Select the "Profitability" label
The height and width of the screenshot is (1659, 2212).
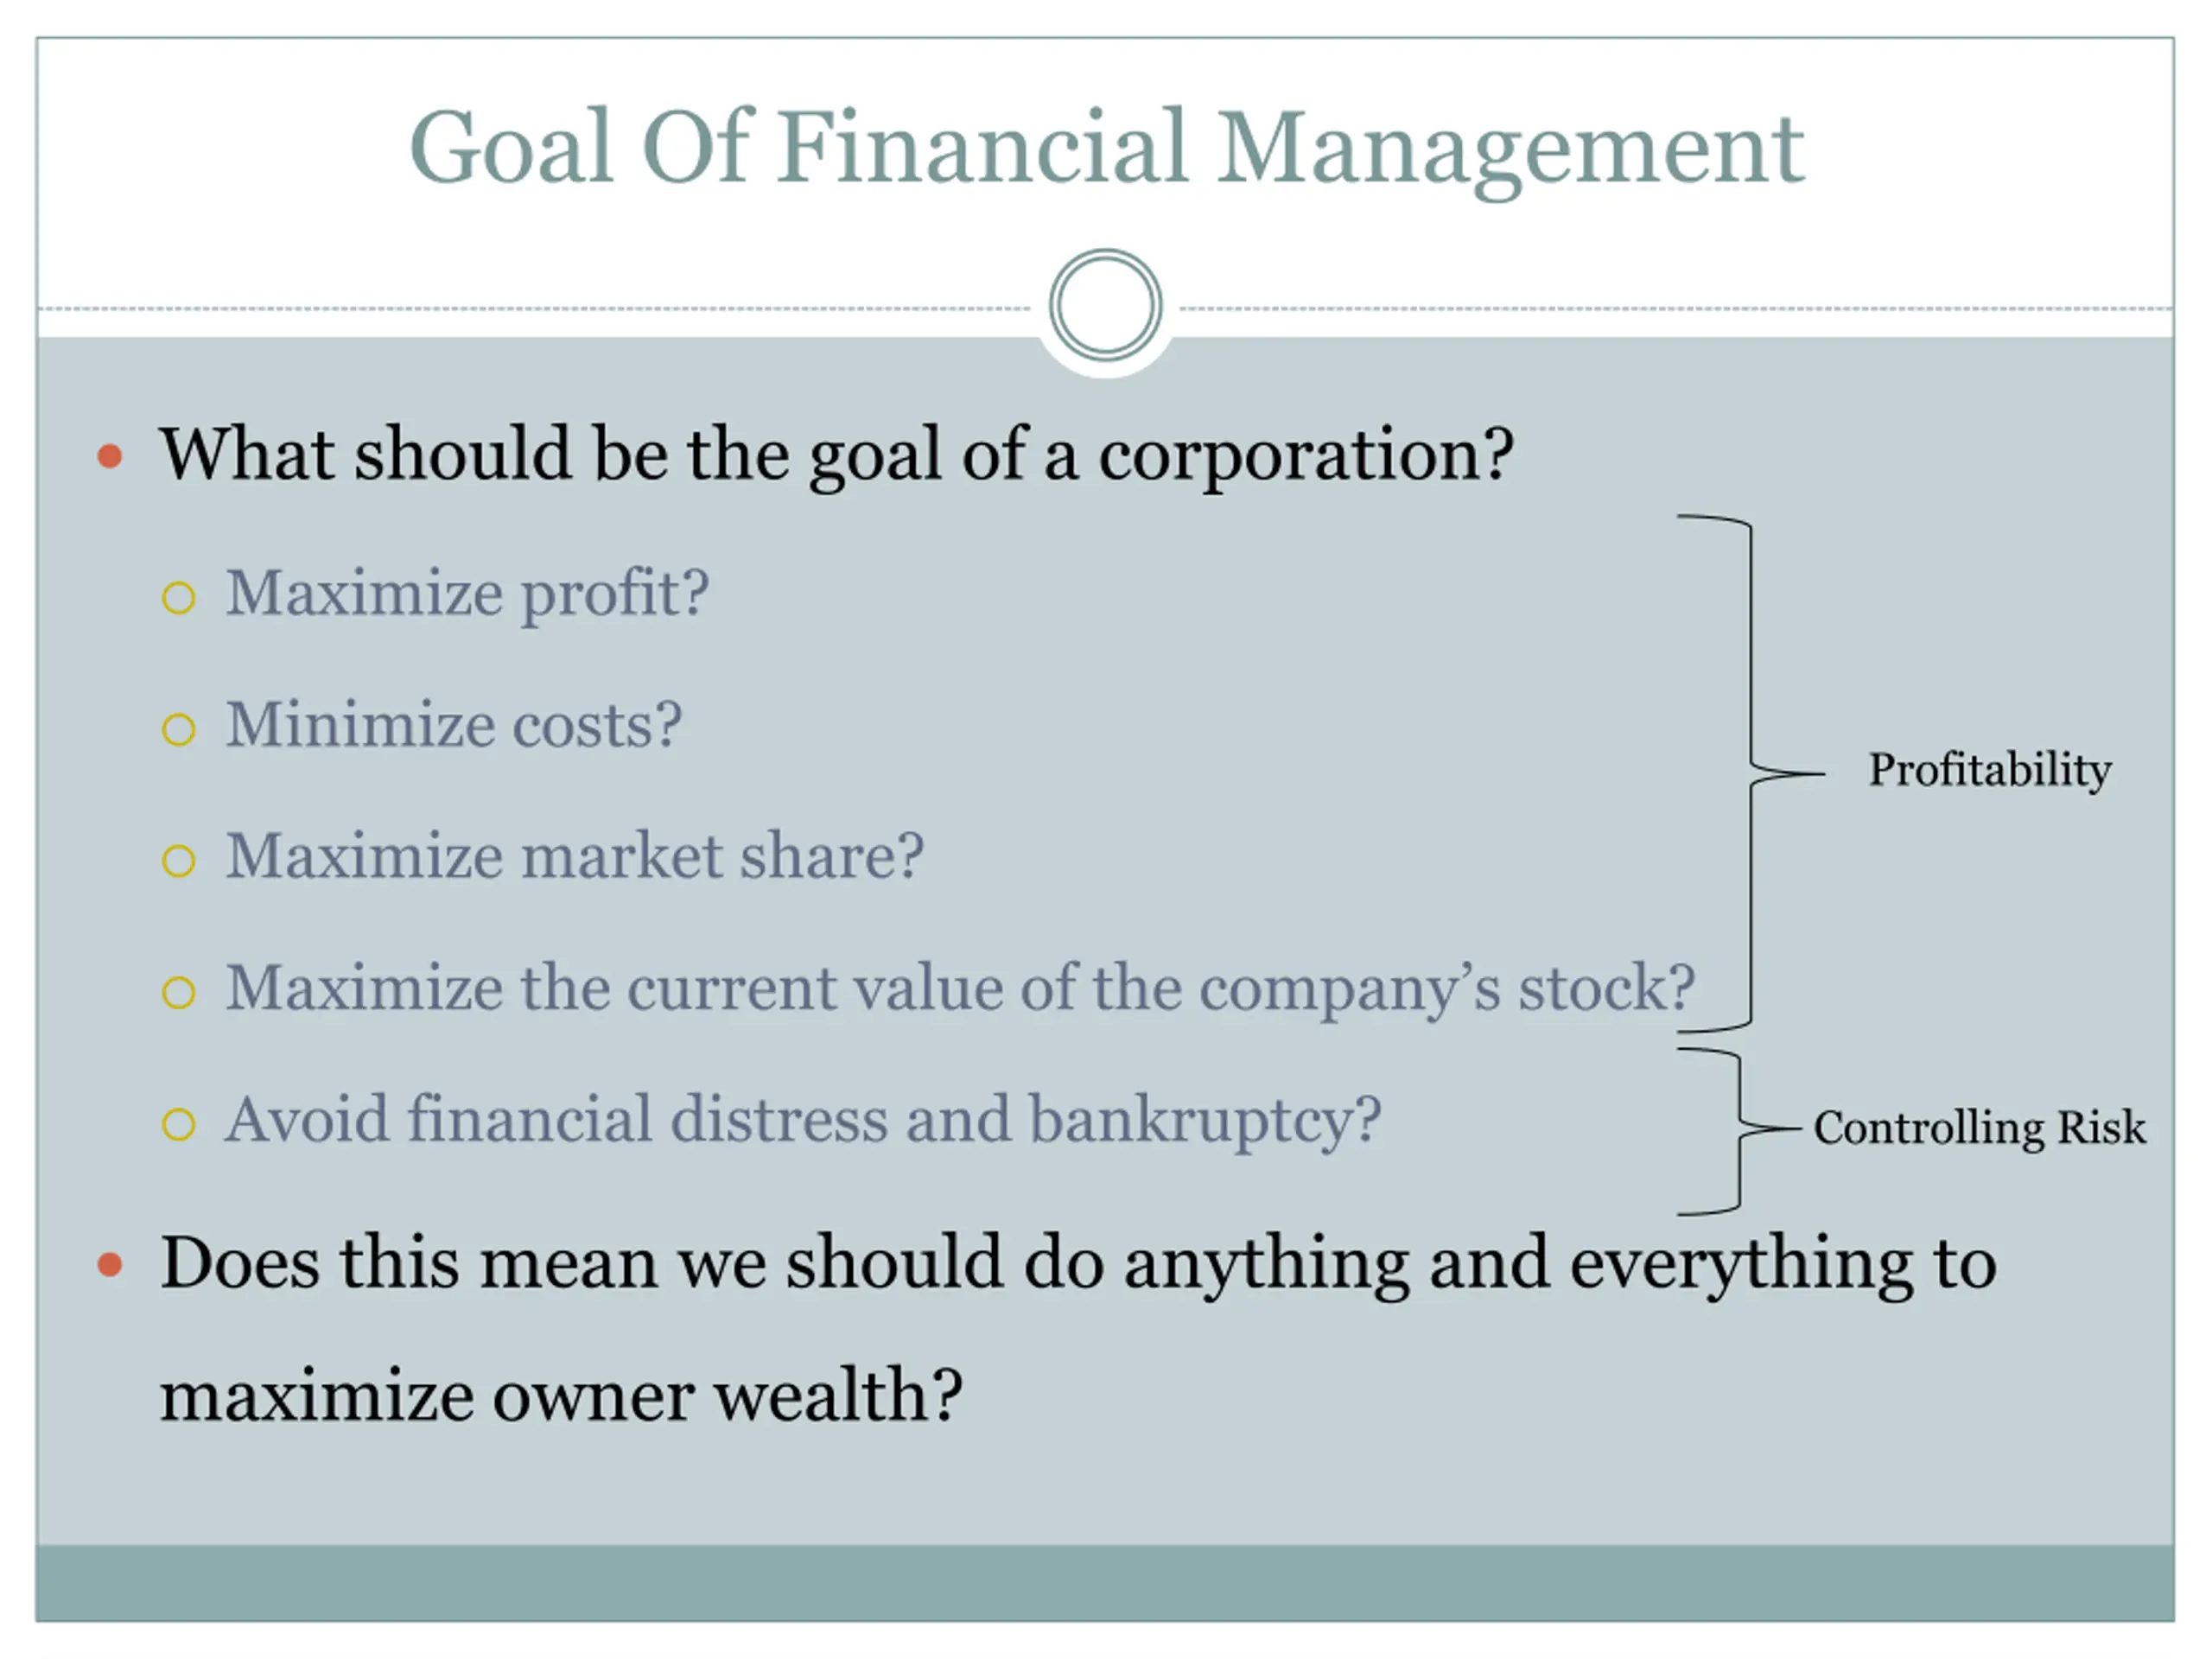pyautogui.click(x=1989, y=770)
